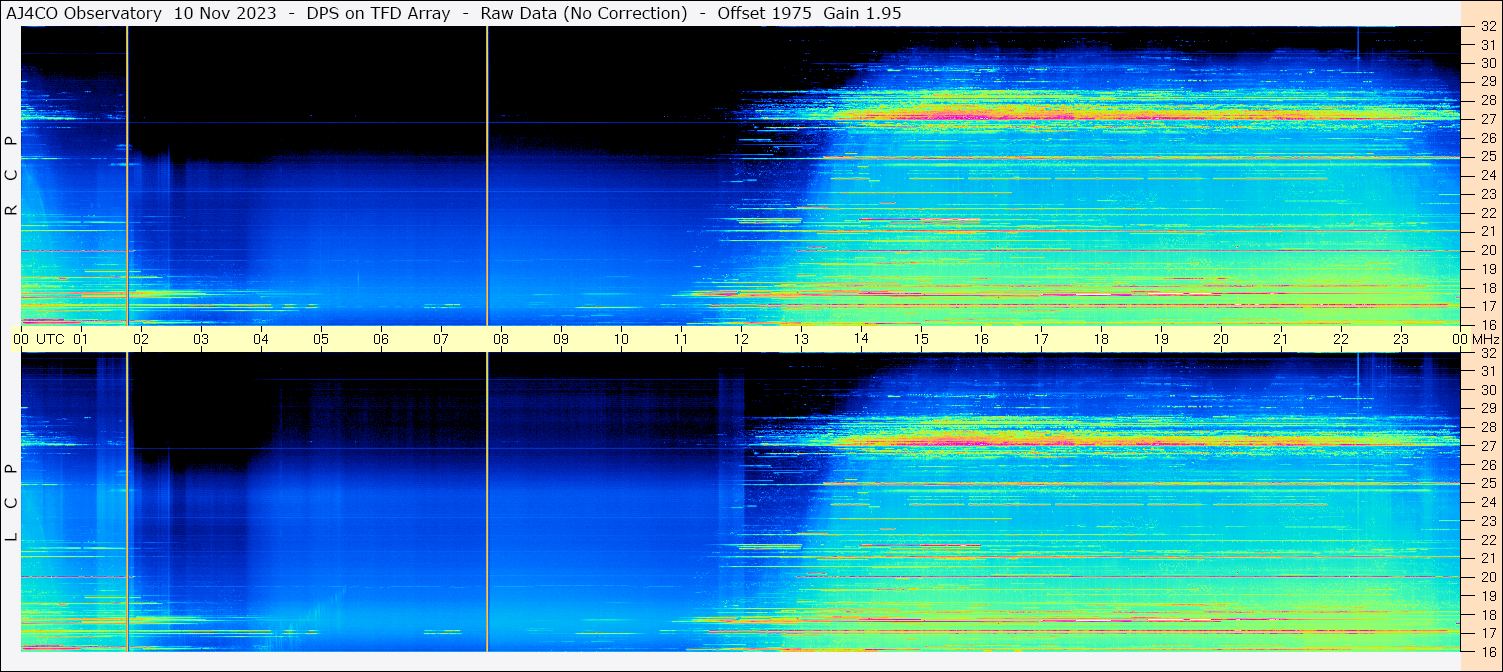Select hour label '20' on UTC time axis

pos(1221,339)
